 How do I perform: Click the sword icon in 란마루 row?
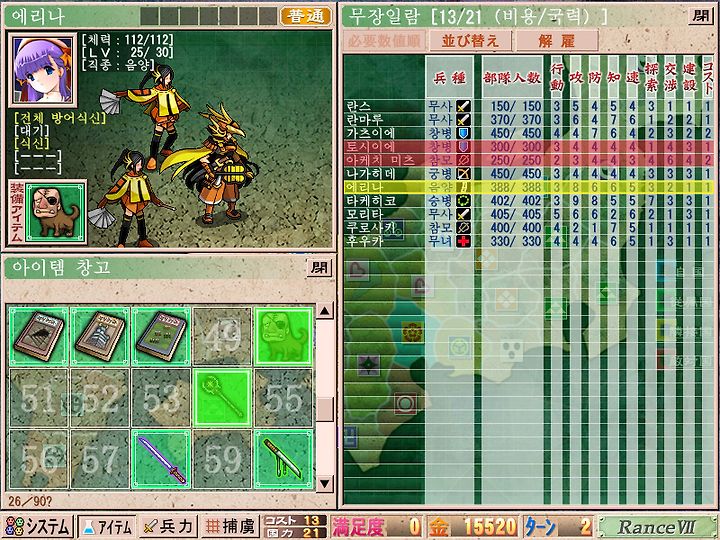[463, 120]
